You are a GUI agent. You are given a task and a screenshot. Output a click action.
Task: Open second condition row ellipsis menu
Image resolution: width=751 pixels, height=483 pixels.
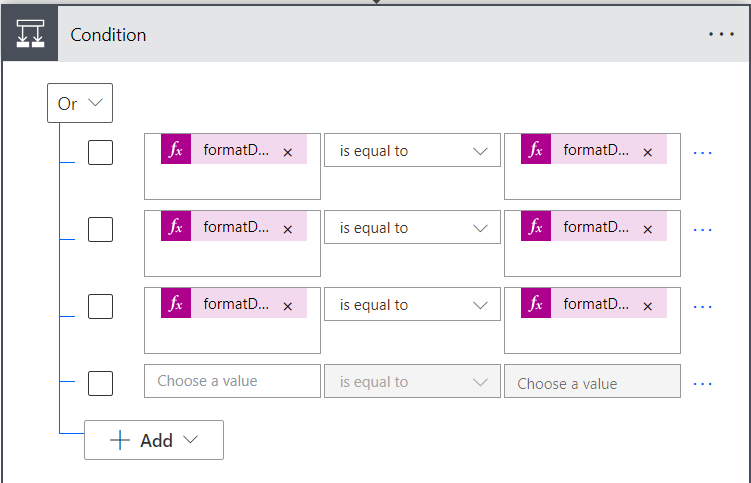[703, 230]
